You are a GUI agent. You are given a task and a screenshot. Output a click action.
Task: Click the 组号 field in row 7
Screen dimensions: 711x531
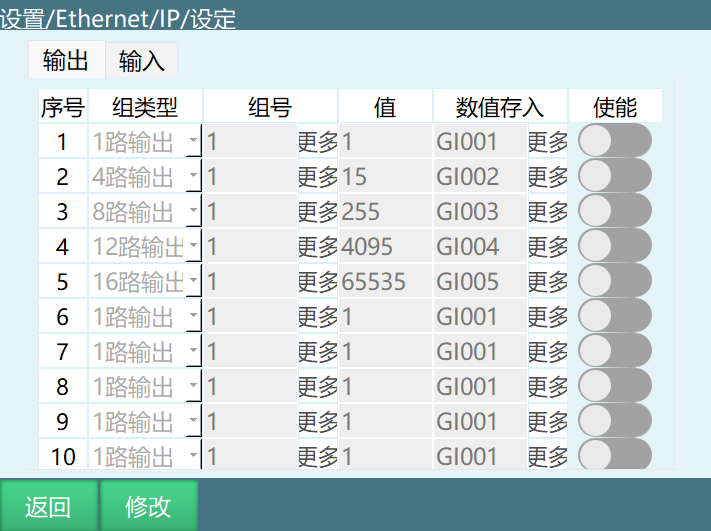[250, 352]
